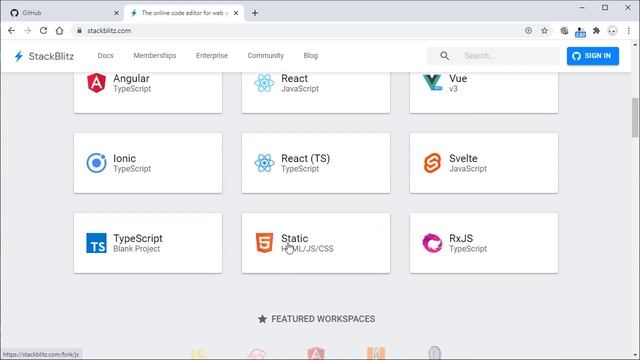Click the star icon beside Featured Workspaces
The height and width of the screenshot is (360, 640).
[262, 319]
